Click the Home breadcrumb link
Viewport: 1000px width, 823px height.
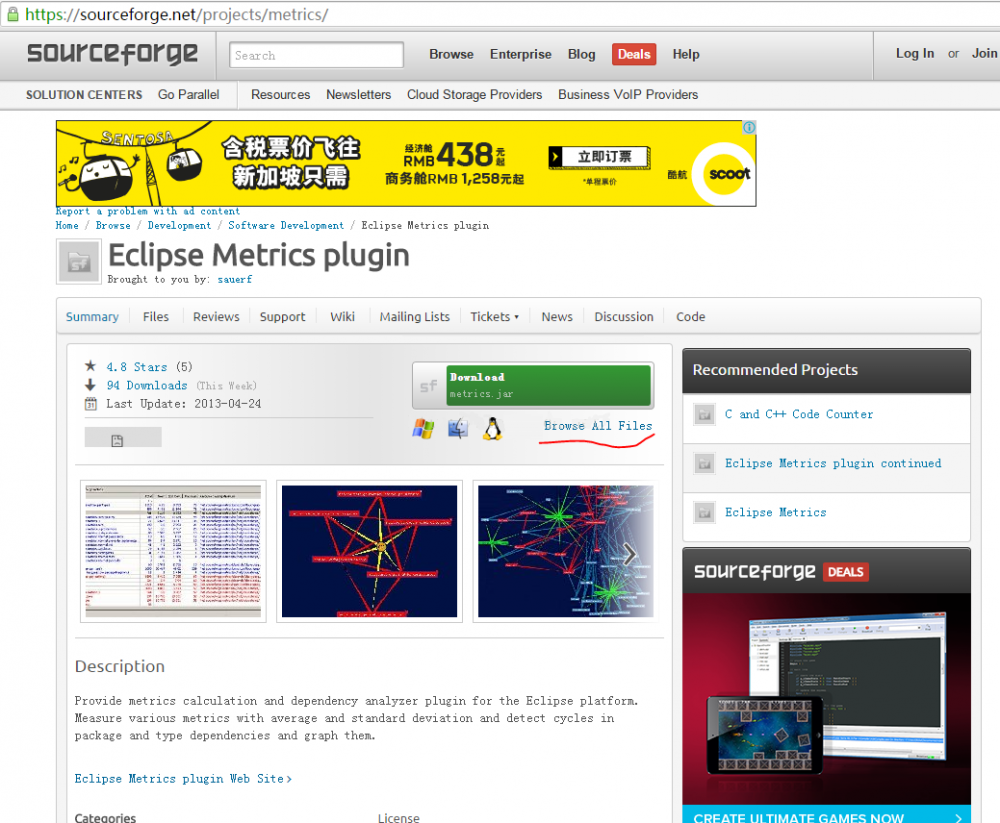click(x=67, y=225)
